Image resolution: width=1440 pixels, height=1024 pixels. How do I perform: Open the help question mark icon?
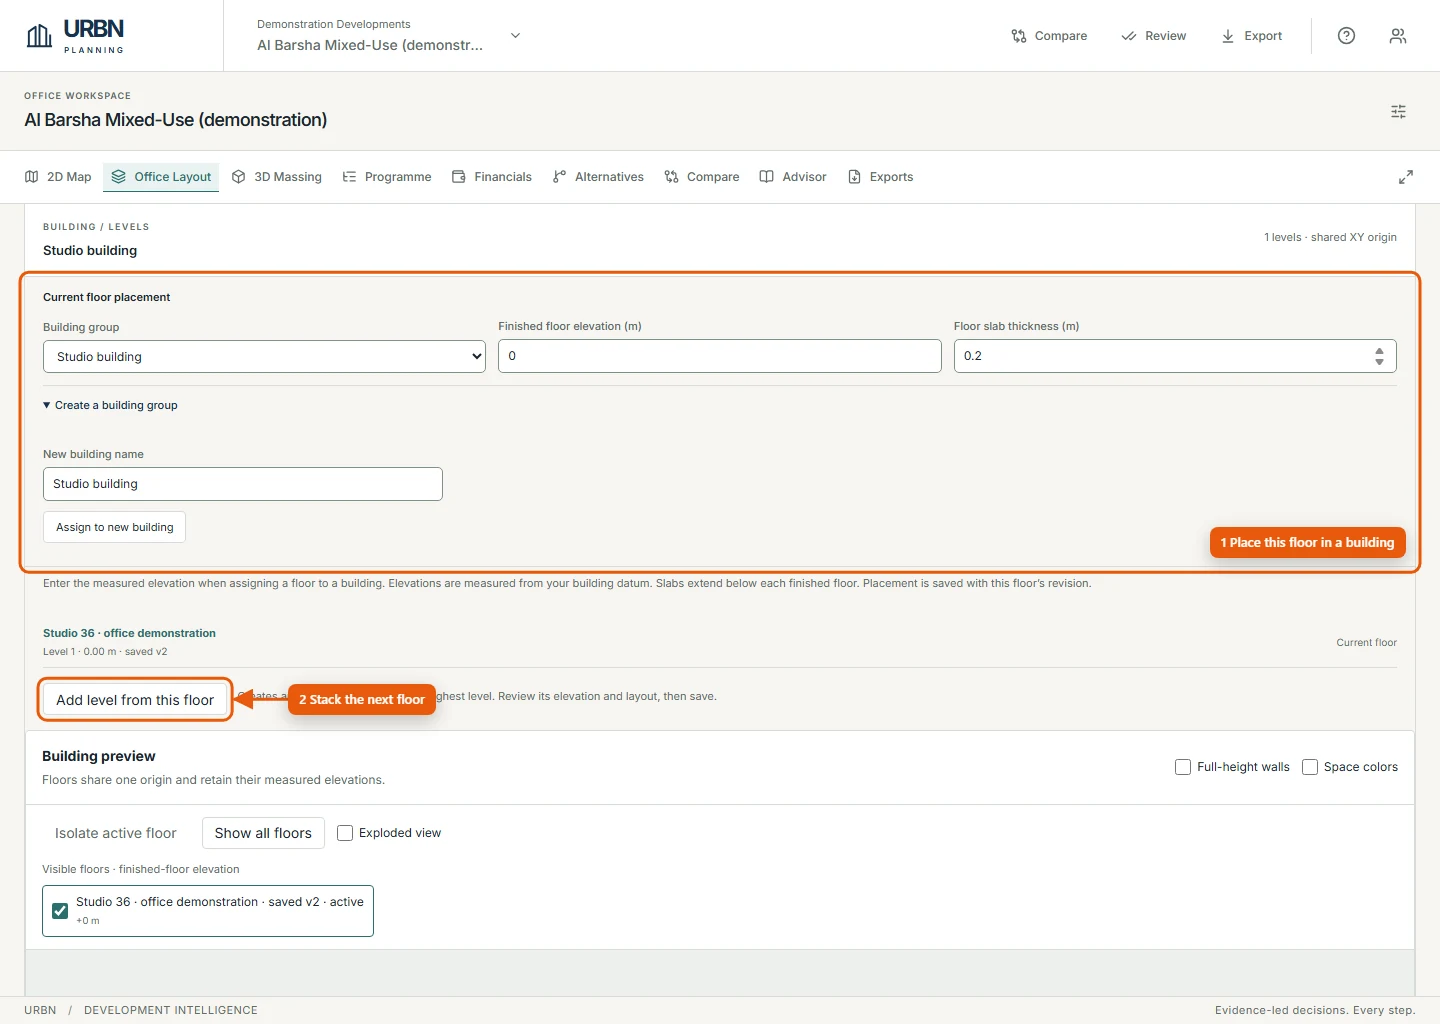pyautogui.click(x=1346, y=36)
